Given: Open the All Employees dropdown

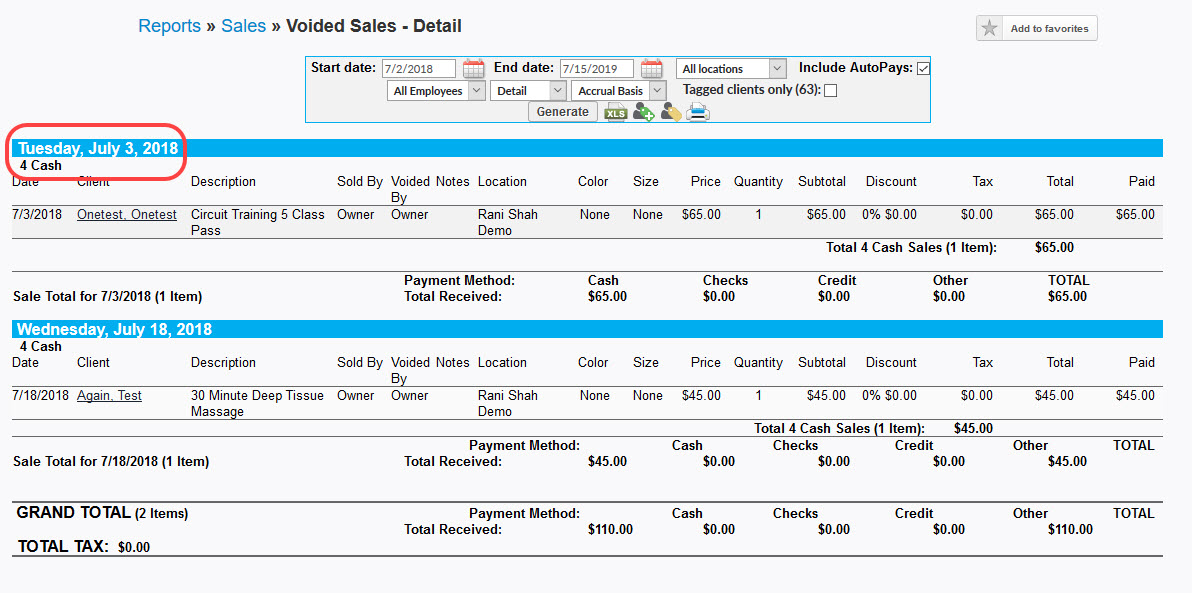Looking at the screenshot, I should (436, 91).
